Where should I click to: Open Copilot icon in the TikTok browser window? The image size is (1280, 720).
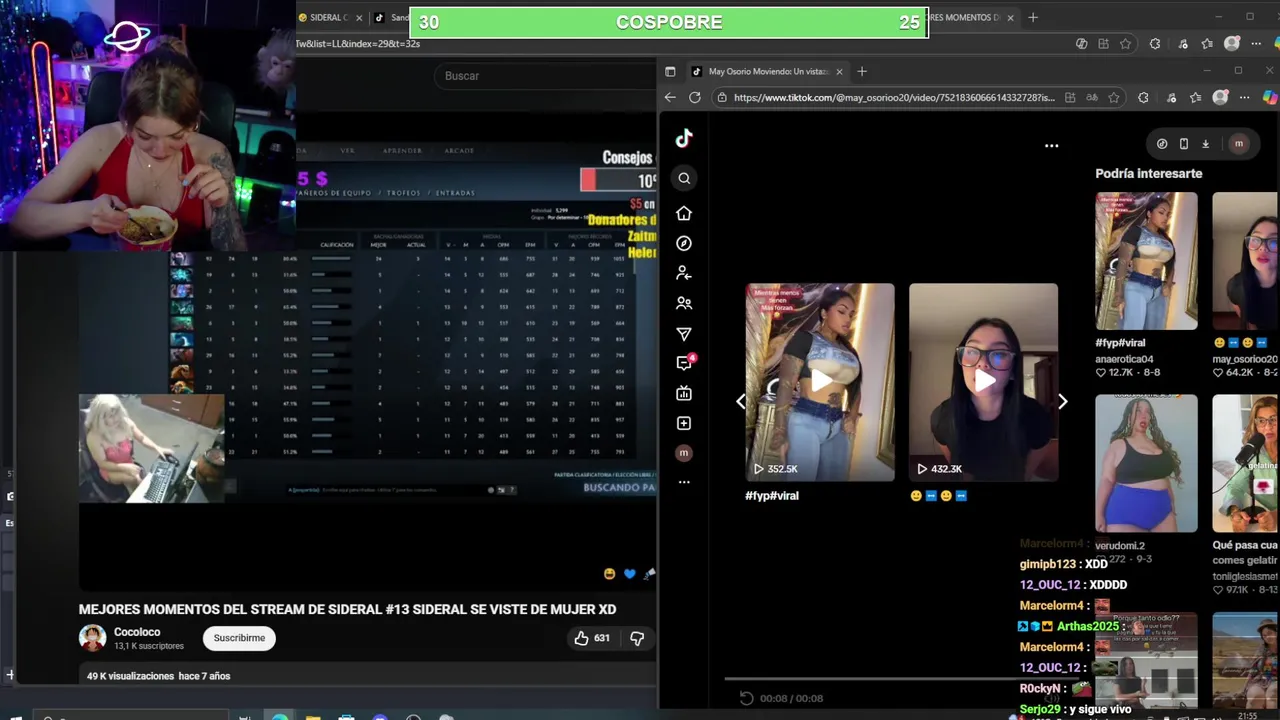click(1270, 97)
